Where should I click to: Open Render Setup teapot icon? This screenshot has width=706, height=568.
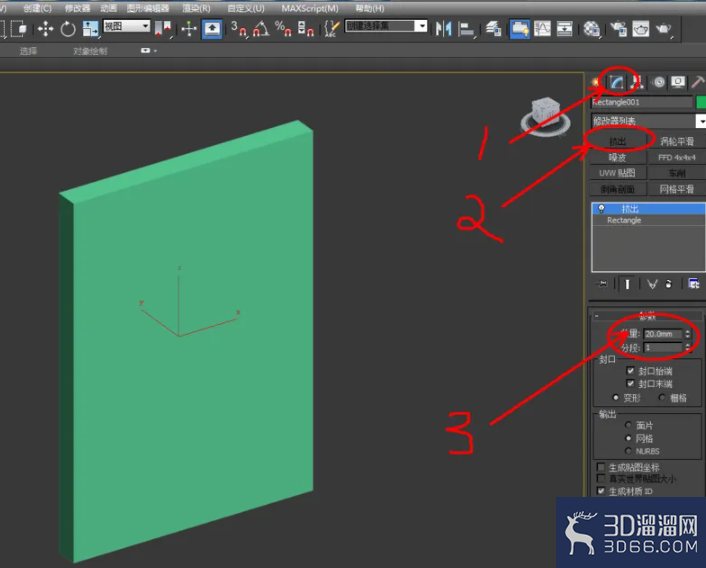[619, 29]
